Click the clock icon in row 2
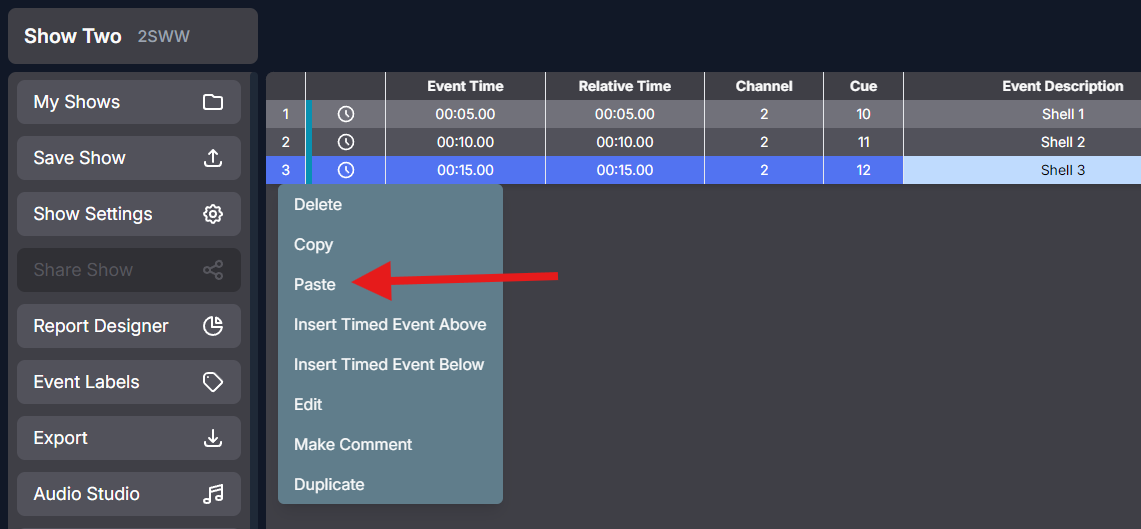Viewport: 1141px width, 529px height. [x=346, y=142]
